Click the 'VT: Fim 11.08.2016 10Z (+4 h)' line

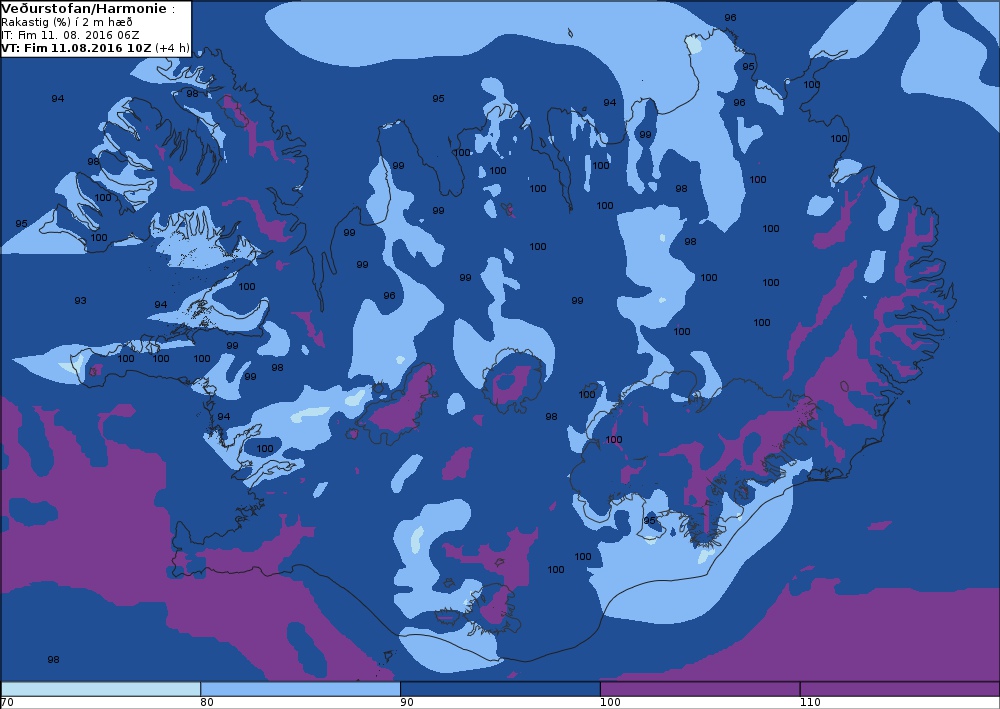pos(96,48)
